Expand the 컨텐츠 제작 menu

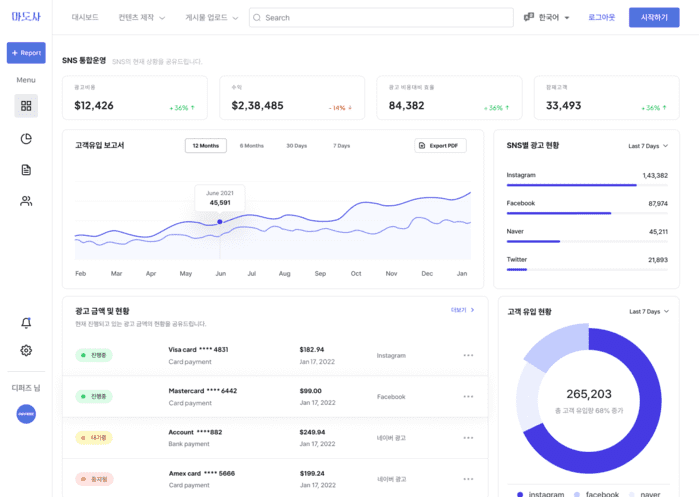pyautogui.click(x=141, y=18)
